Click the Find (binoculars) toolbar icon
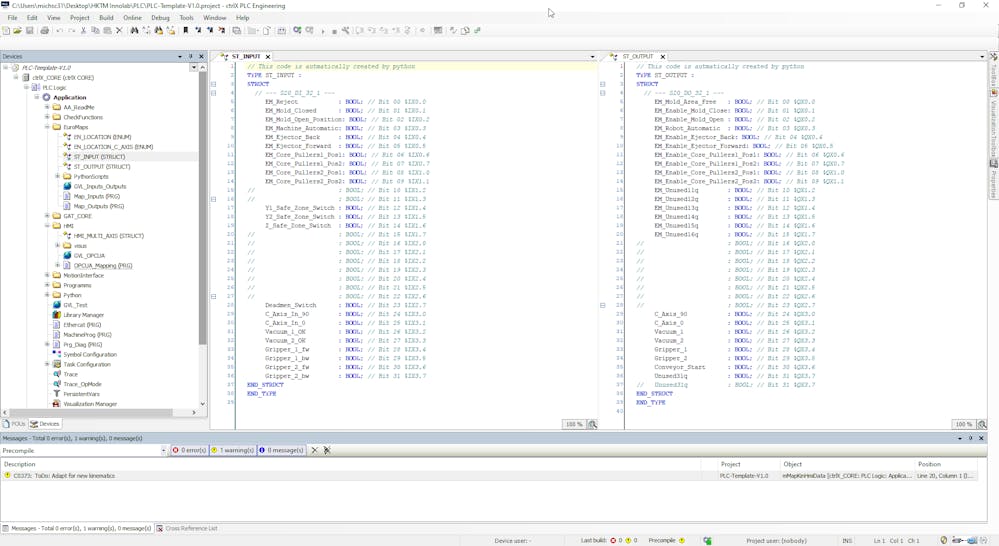The image size is (999, 546). click(x=134, y=31)
